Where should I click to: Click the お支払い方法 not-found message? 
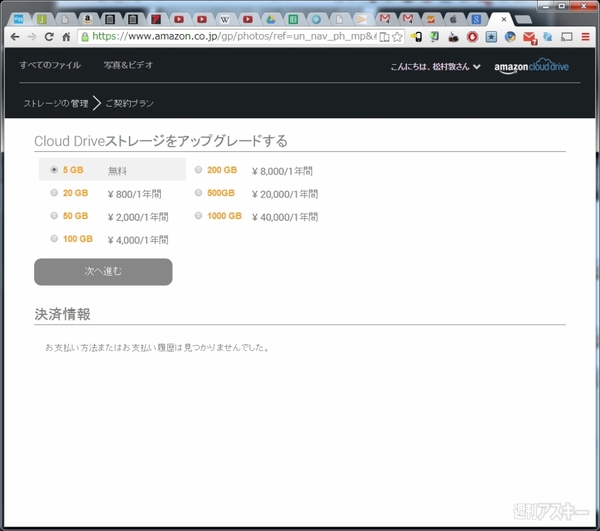[157, 347]
